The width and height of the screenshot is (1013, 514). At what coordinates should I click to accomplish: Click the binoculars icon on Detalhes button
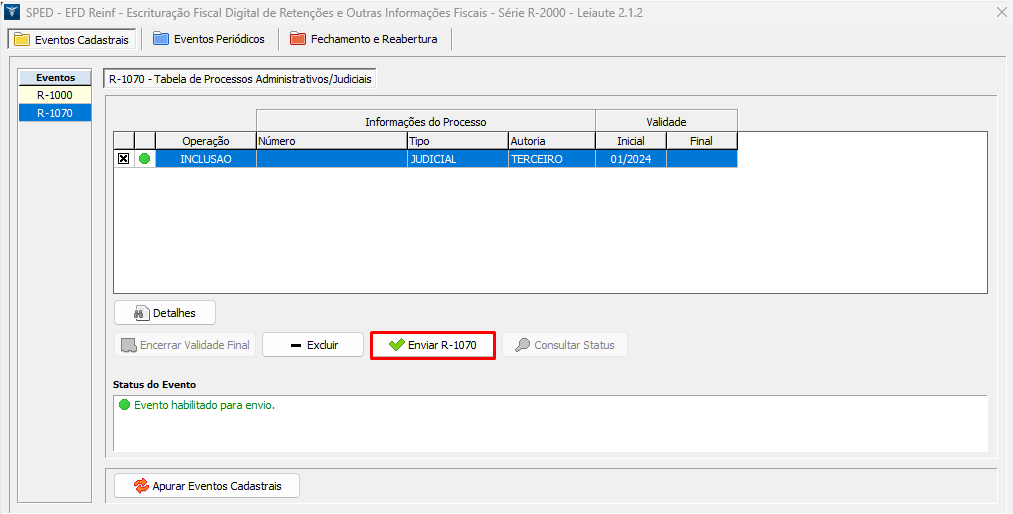(141, 313)
